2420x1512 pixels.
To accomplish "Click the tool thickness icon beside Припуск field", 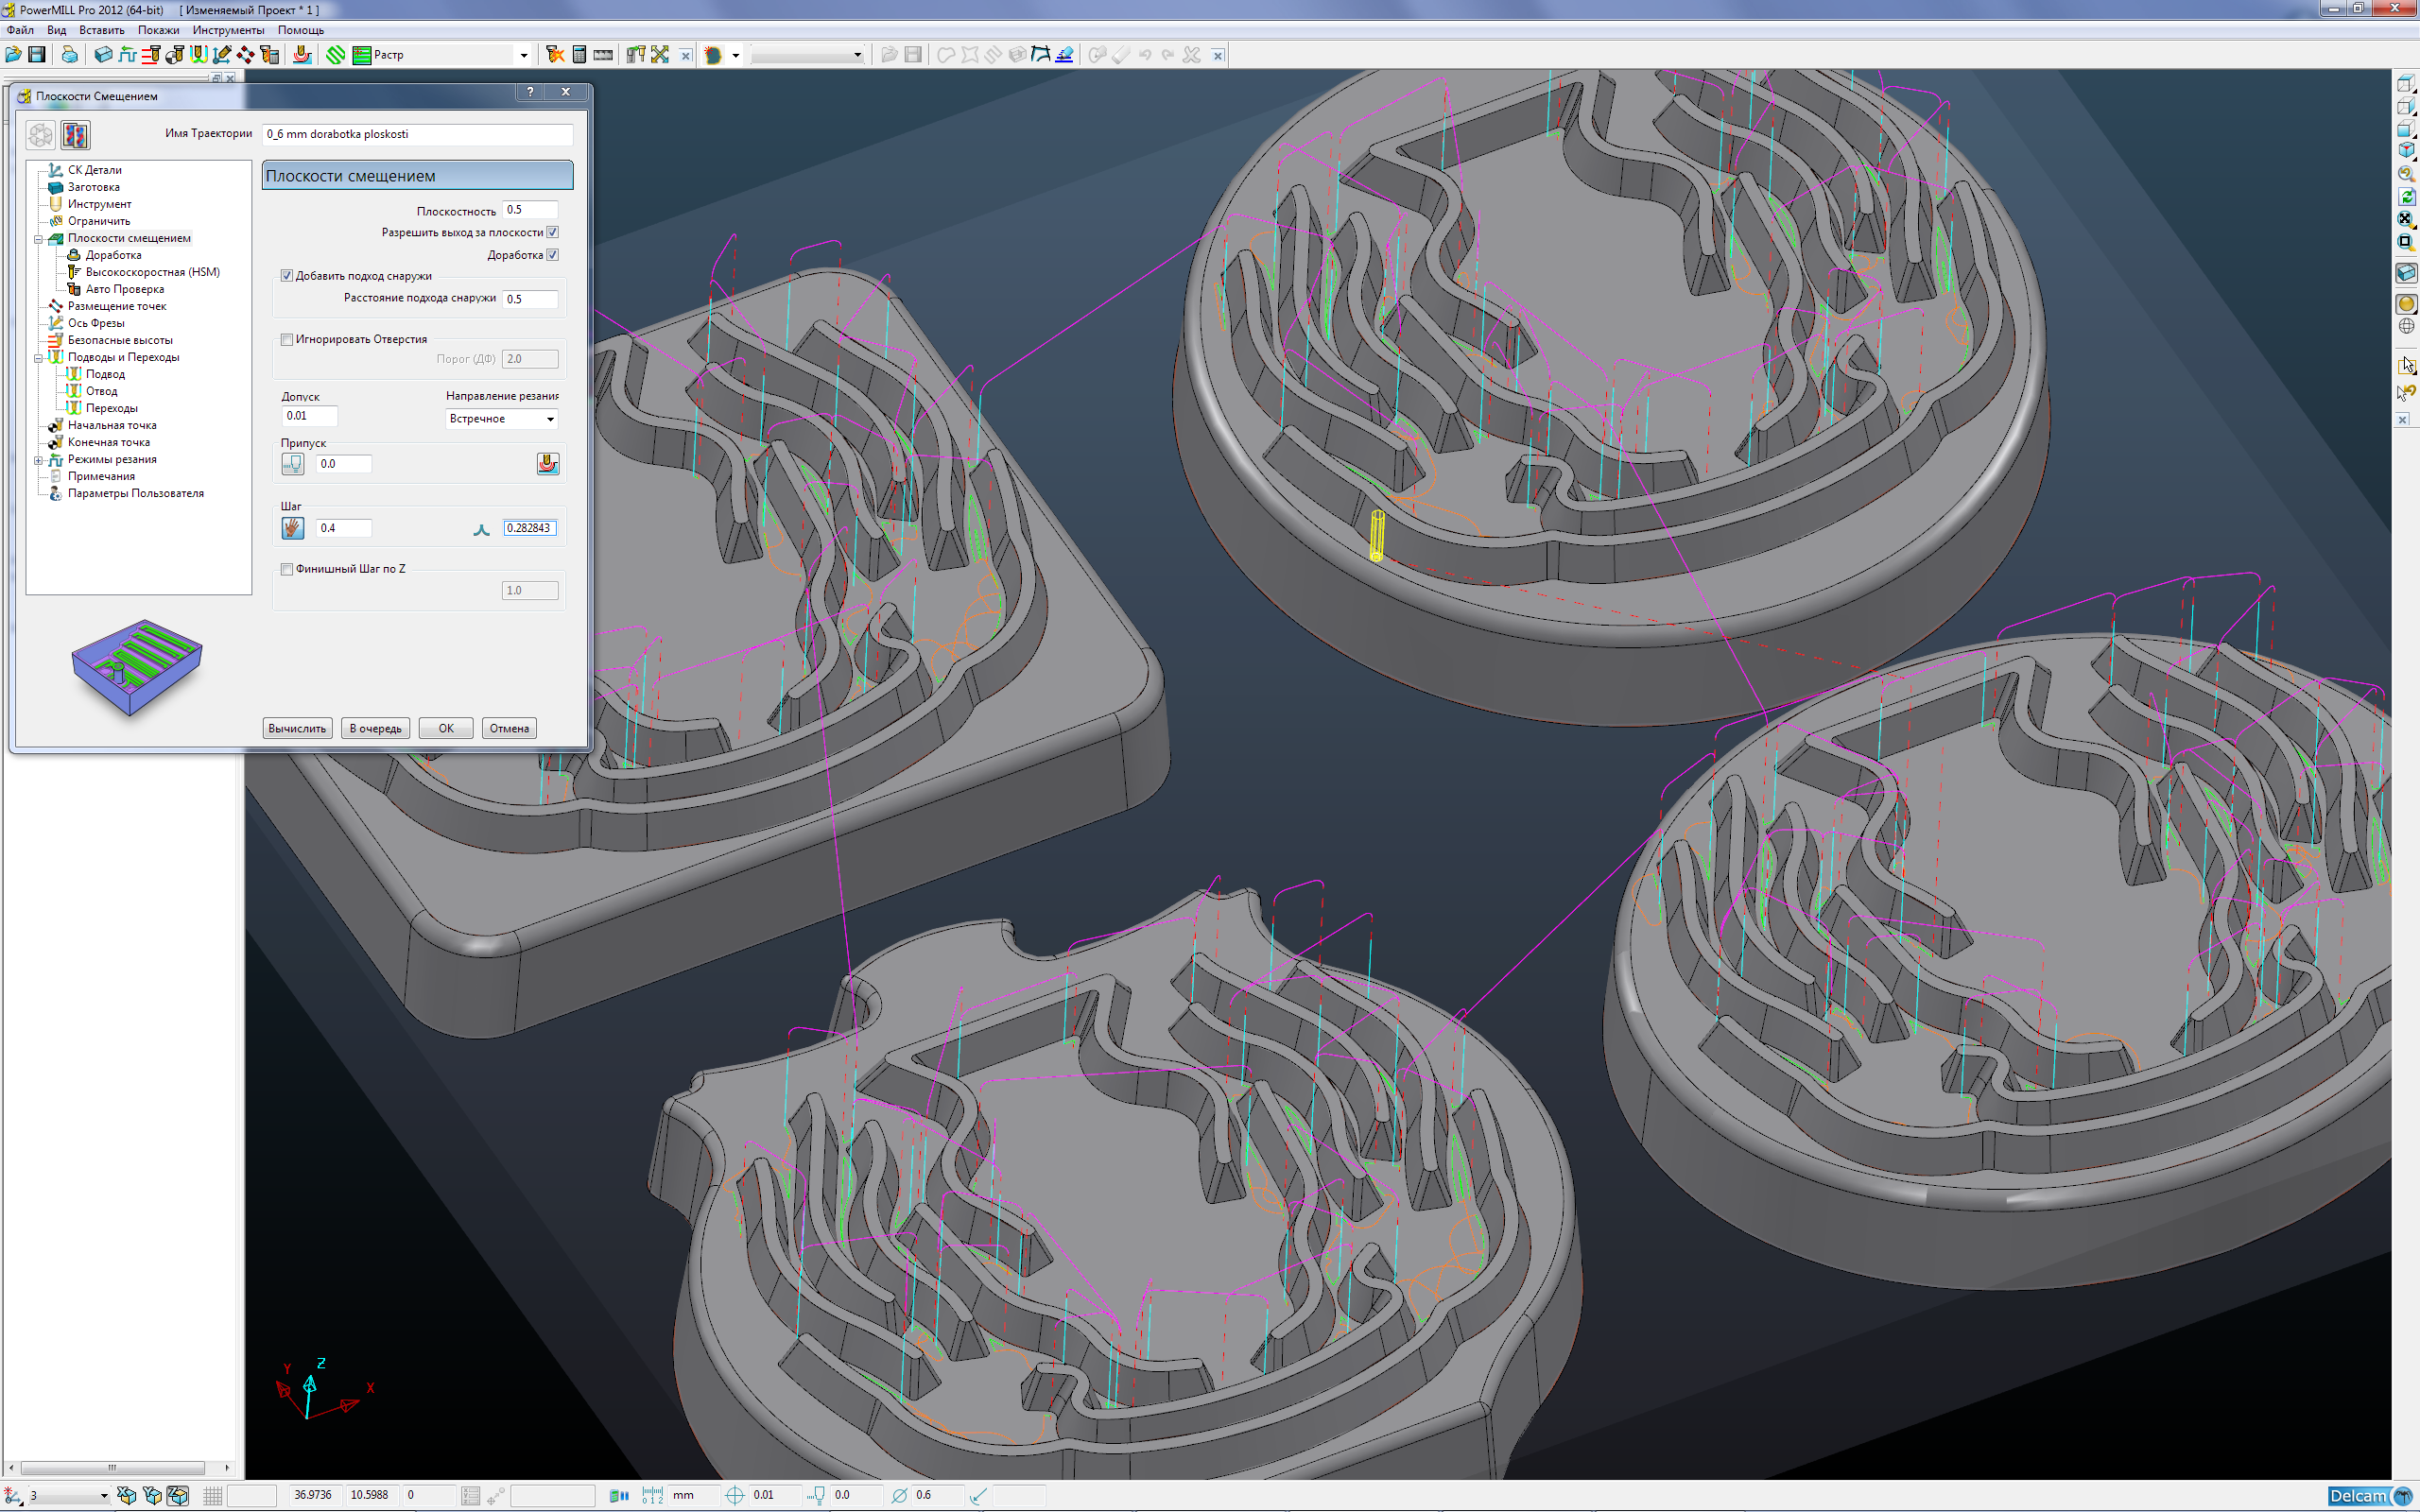I will (292, 463).
